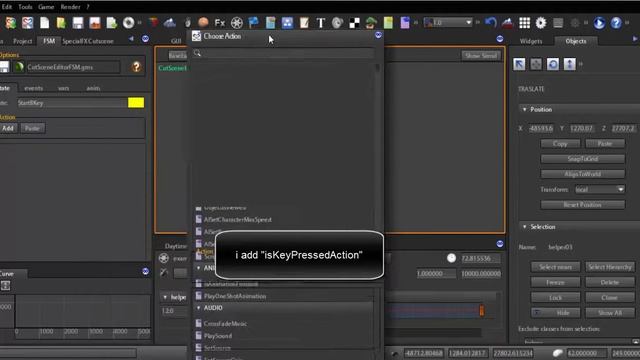Click the white clock icon beside 72.815536
Image resolution: width=640 pixels, height=360 pixels.
click(x=451, y=258)
